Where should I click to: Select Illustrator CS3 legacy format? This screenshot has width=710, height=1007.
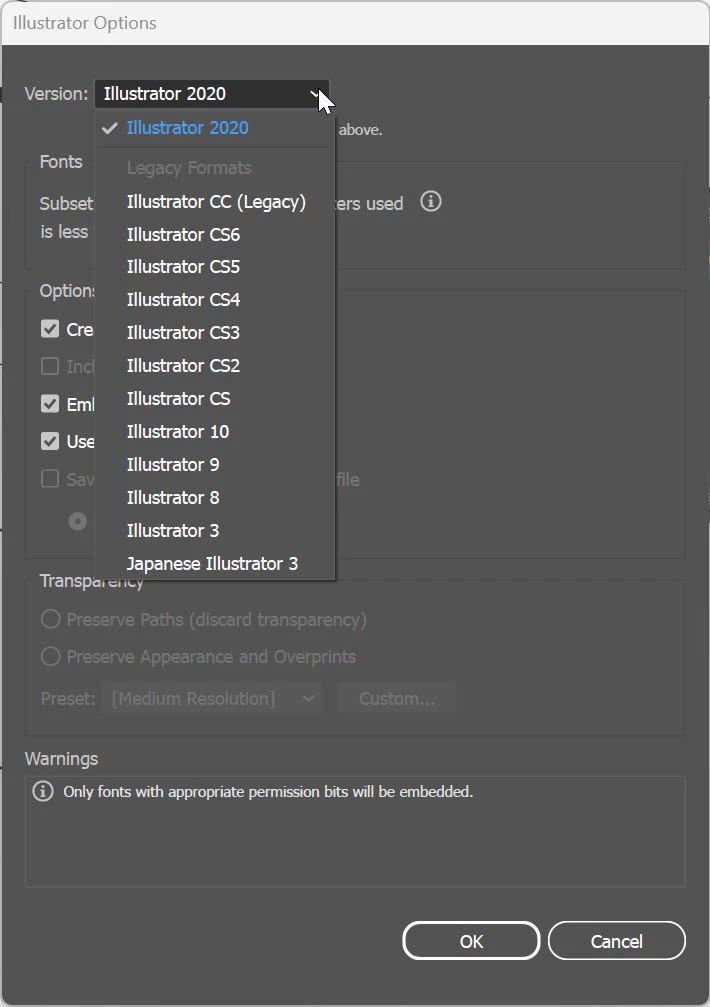tap(214, 333)
